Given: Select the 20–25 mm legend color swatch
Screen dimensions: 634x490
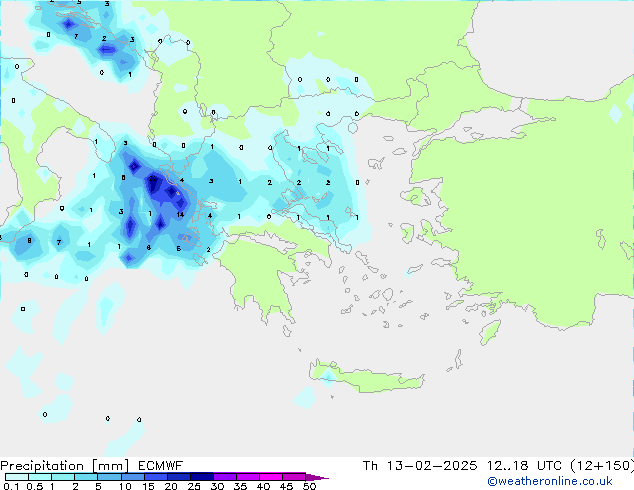Looking at the screenshot, I should click(x=178, y=477).
